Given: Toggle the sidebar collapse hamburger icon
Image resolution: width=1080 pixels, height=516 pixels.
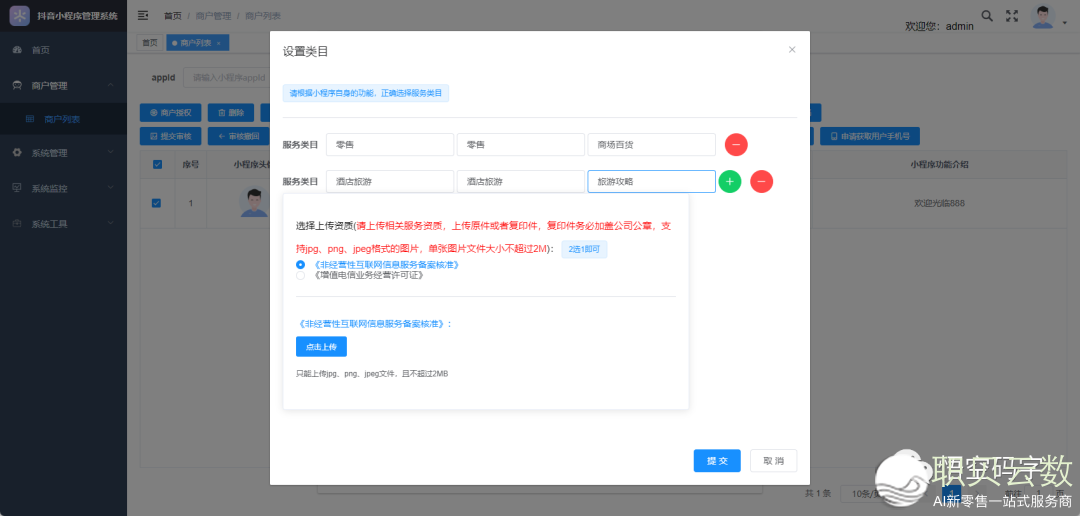Looking at the screenshot, I should coord(143,15).
